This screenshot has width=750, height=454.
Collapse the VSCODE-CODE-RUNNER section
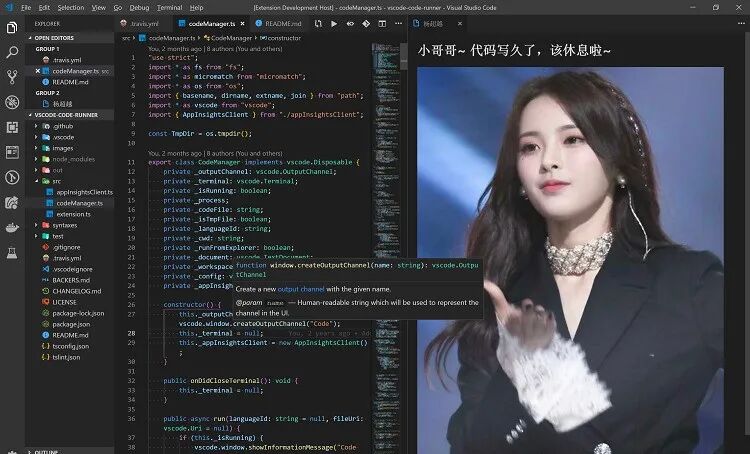point(30,115)
